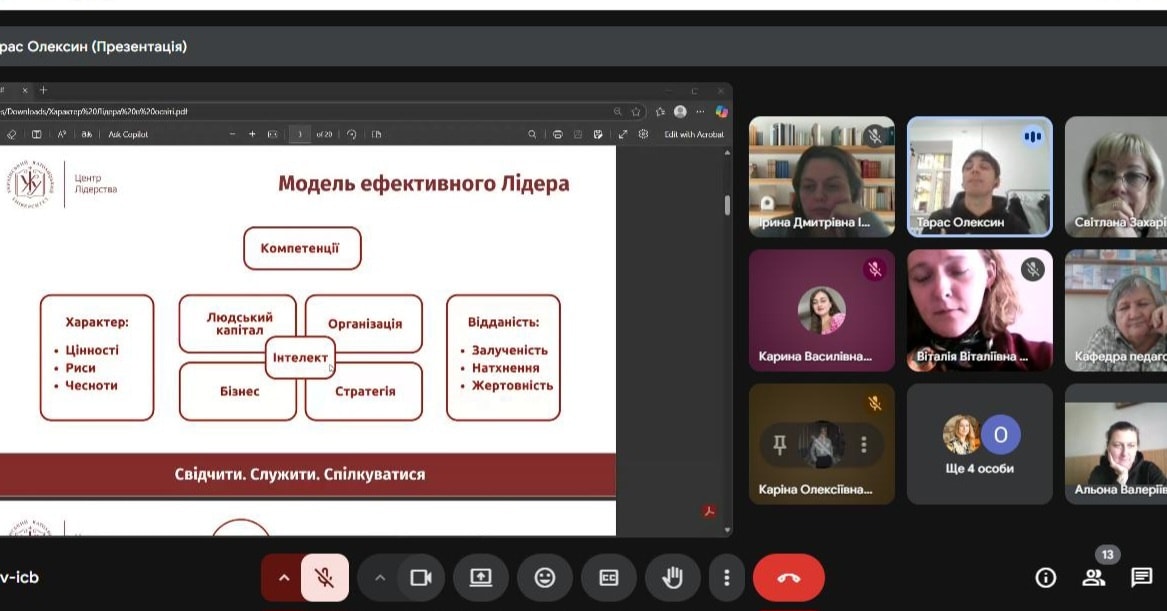The image size is (1167, 611).
Task: Open meeting details info icon
Action: click(x=1046, y=578)
